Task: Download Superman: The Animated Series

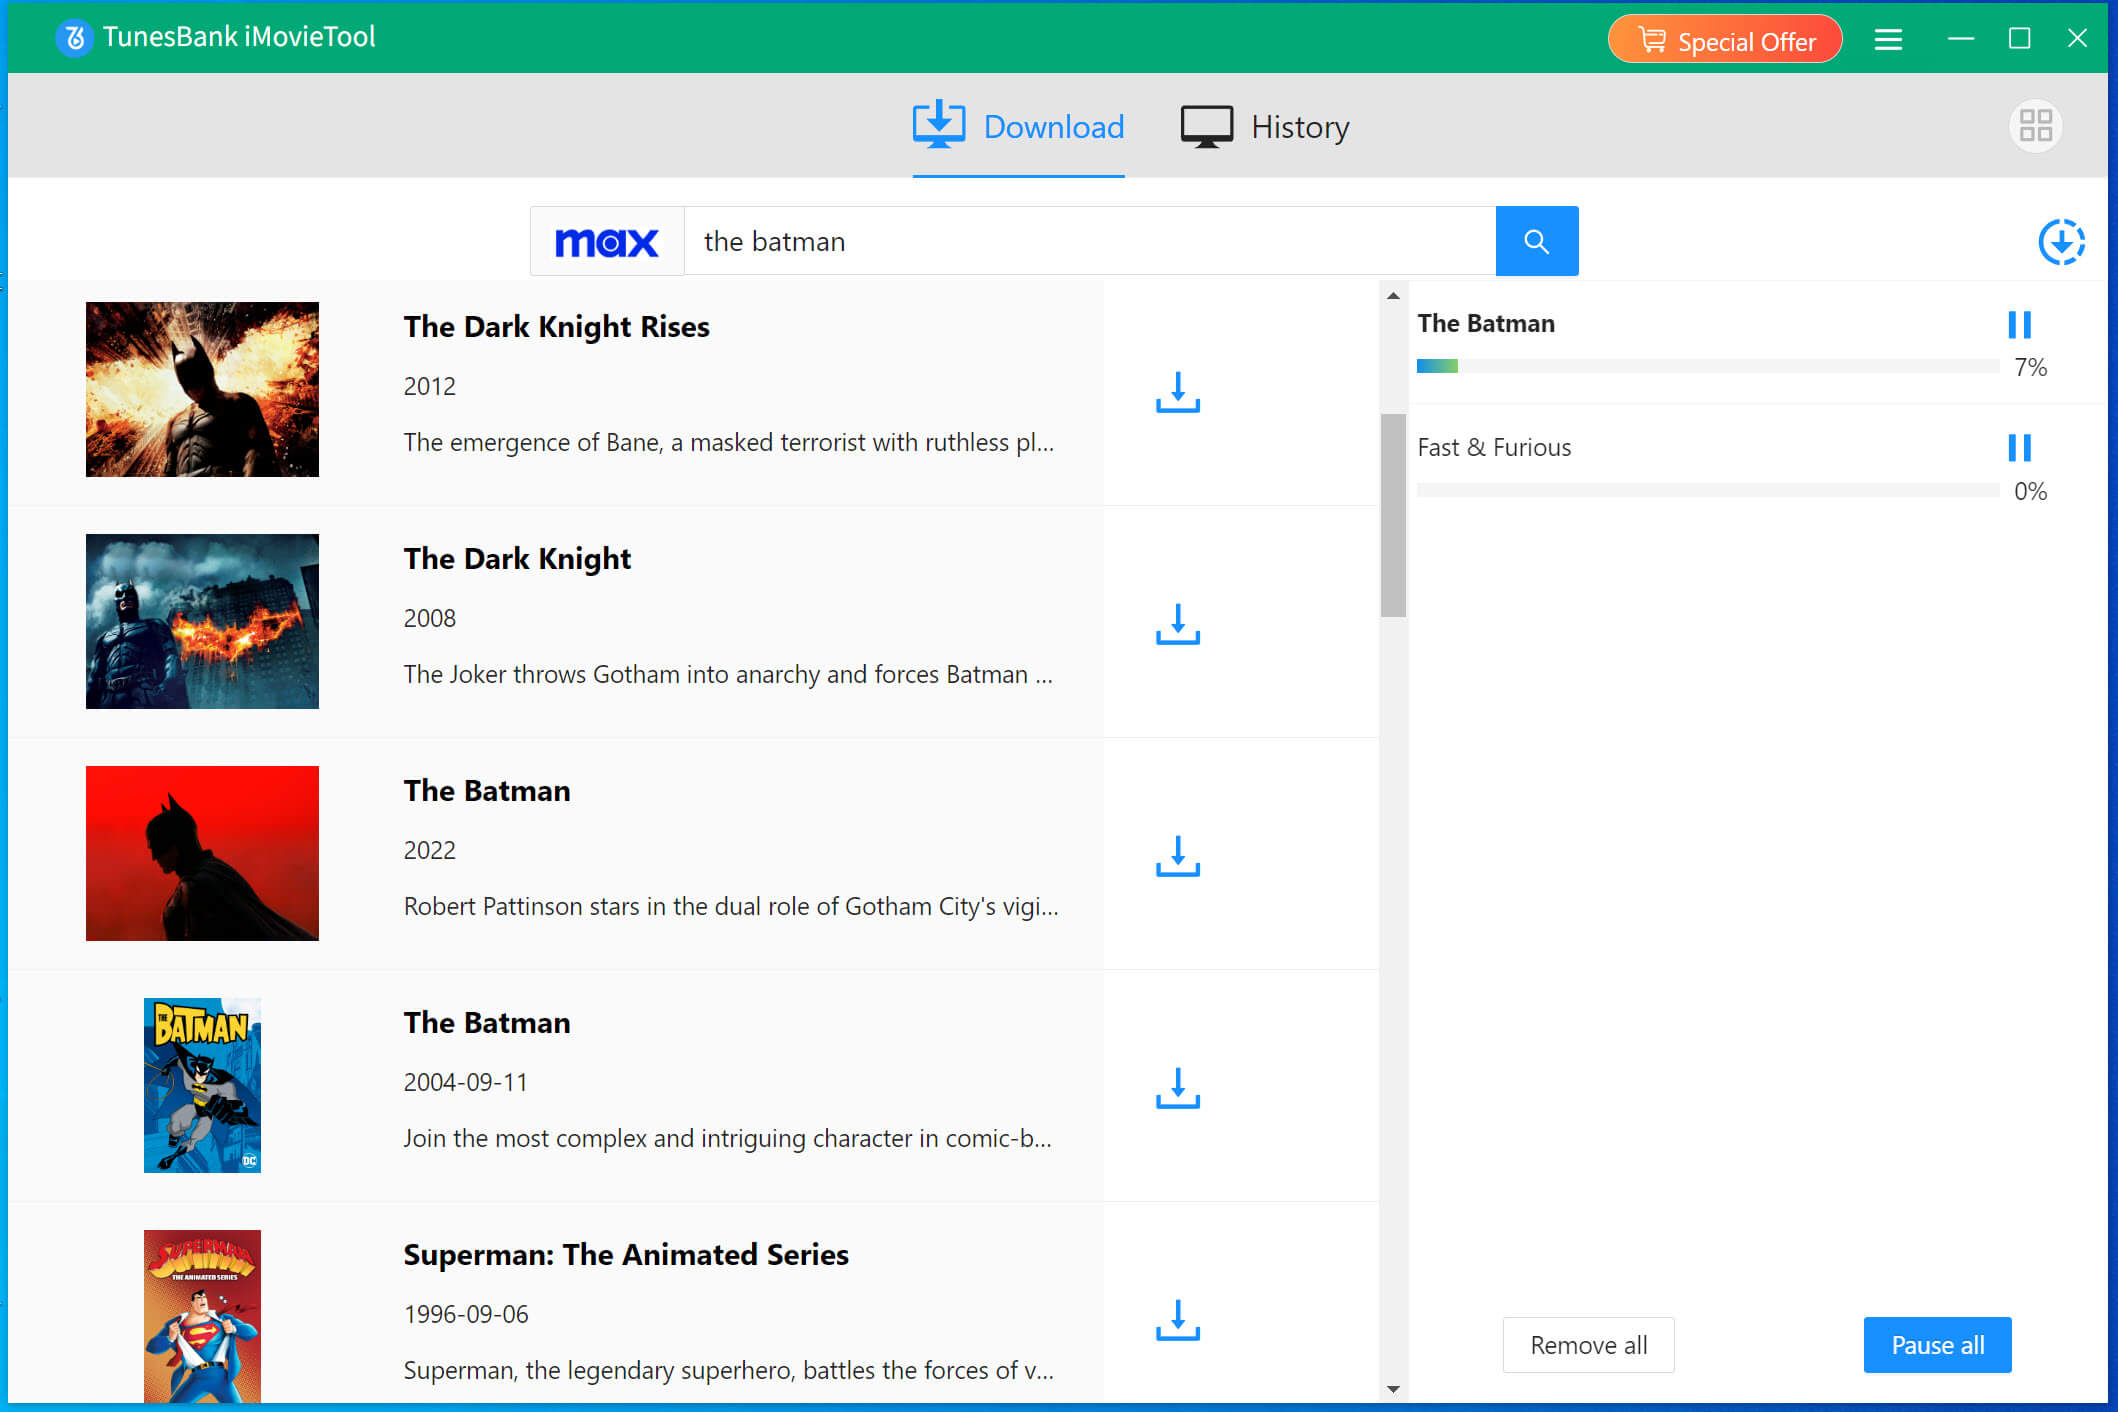Action: [1177, 1320]
